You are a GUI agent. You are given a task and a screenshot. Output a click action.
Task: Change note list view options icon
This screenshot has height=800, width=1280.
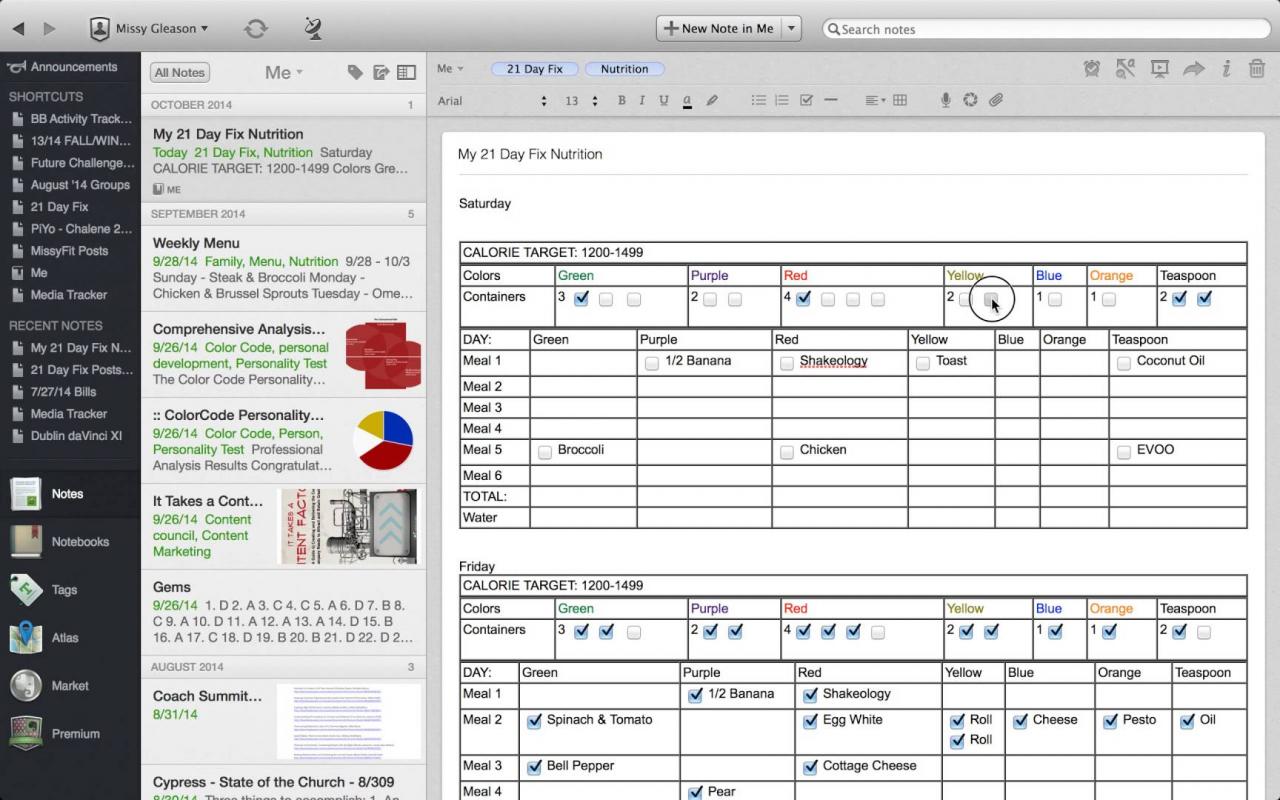tap(406, 72)
